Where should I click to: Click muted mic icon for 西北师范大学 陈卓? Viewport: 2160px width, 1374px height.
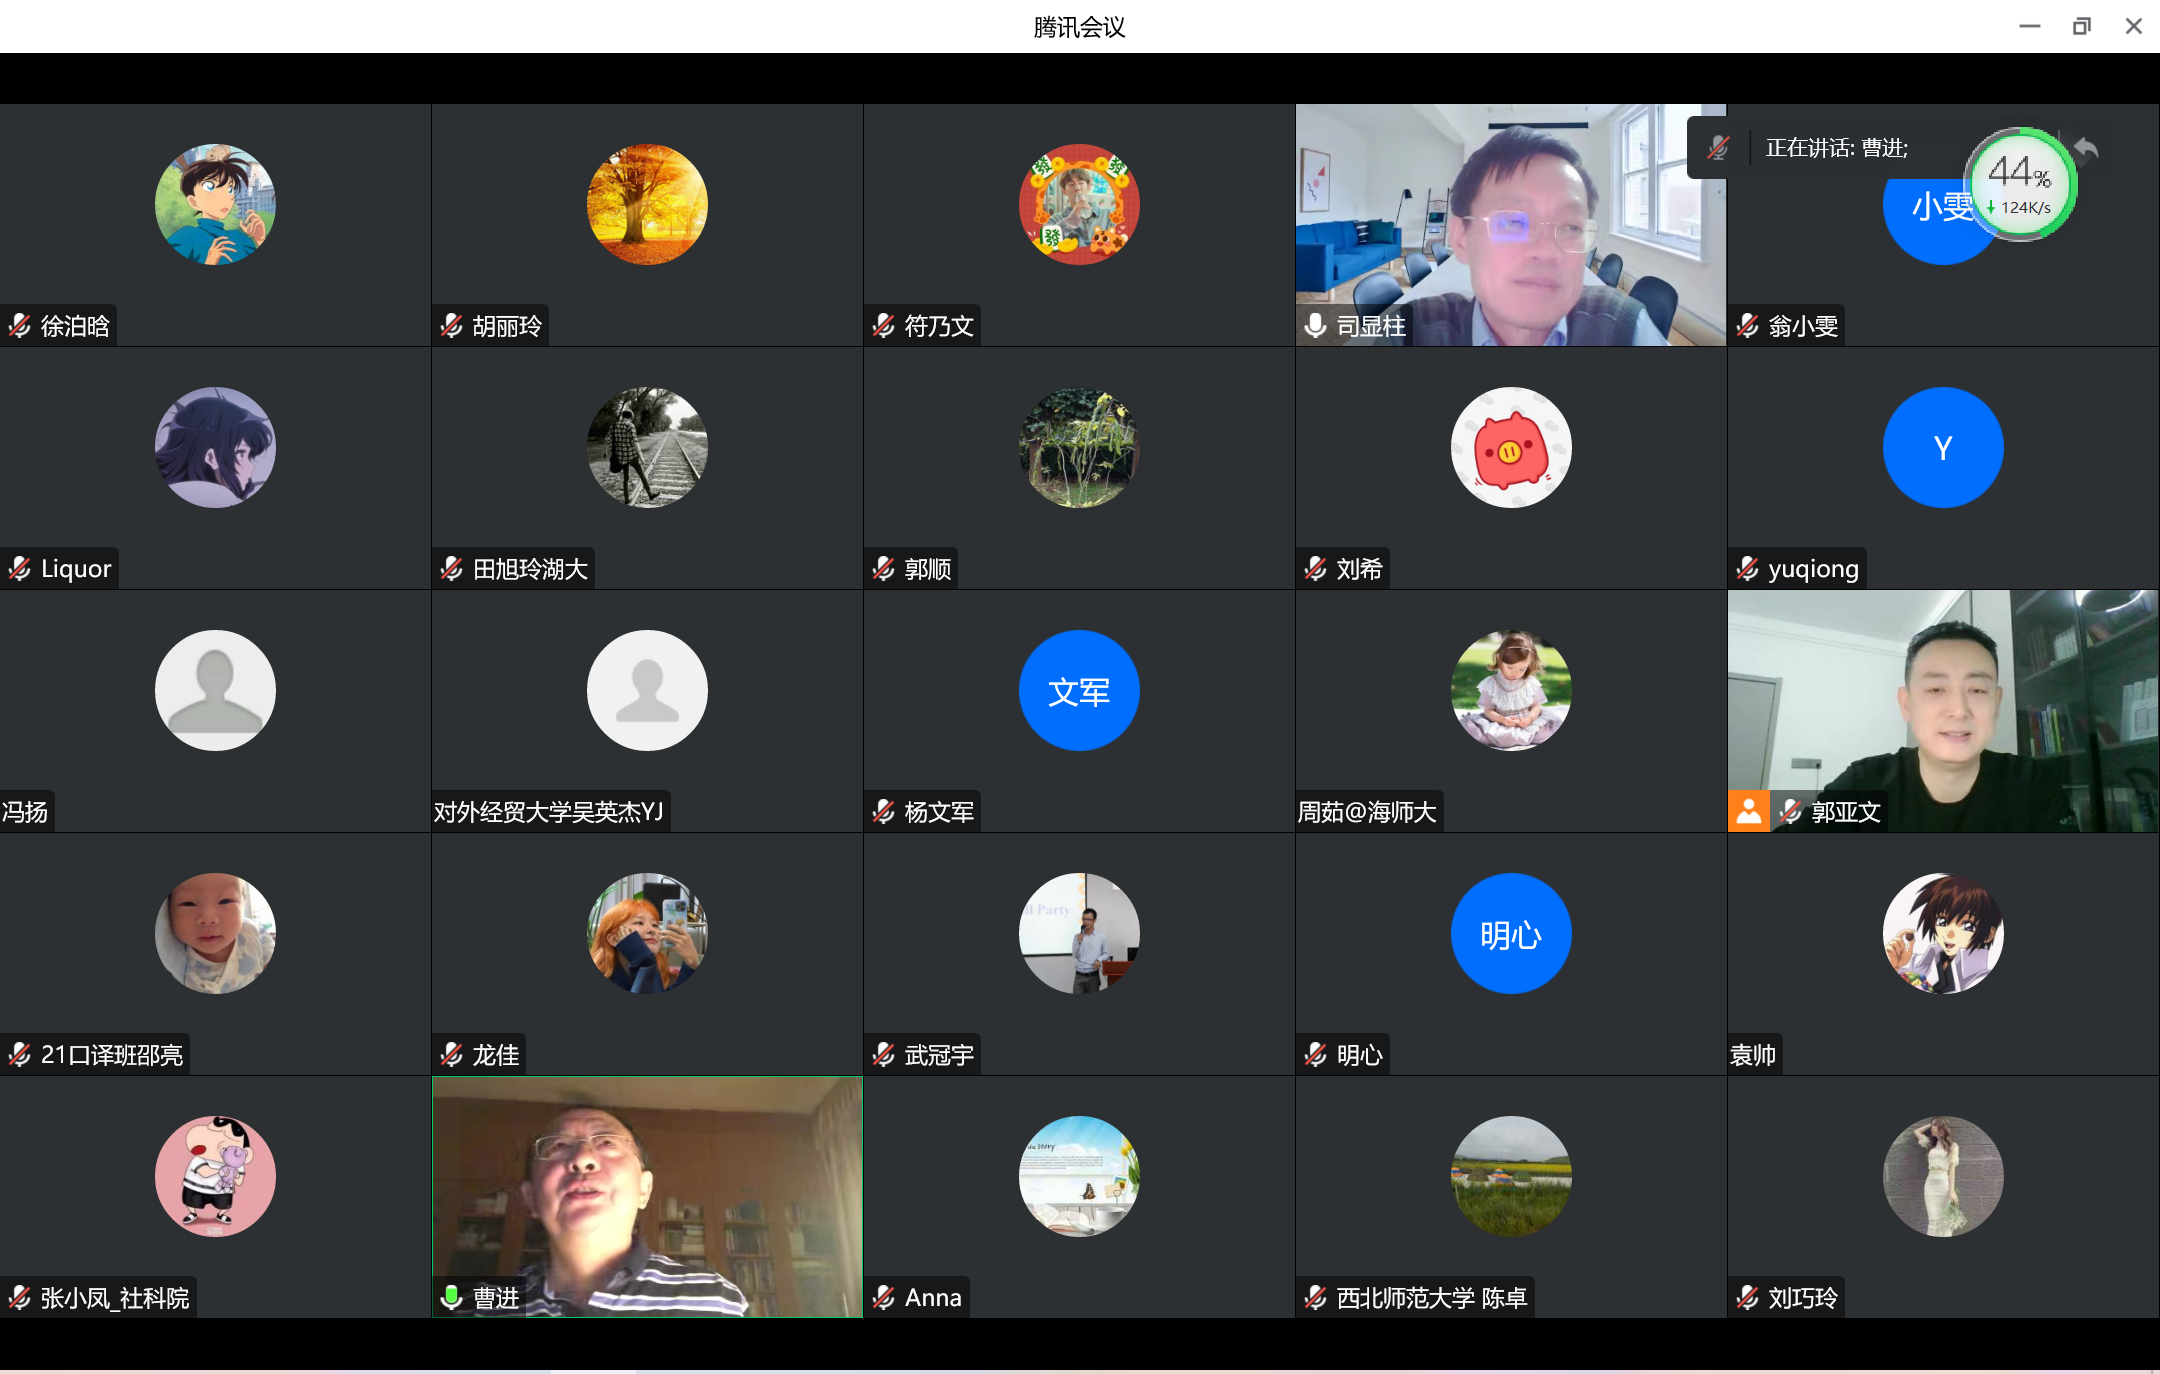(x=1316, y=1297)
